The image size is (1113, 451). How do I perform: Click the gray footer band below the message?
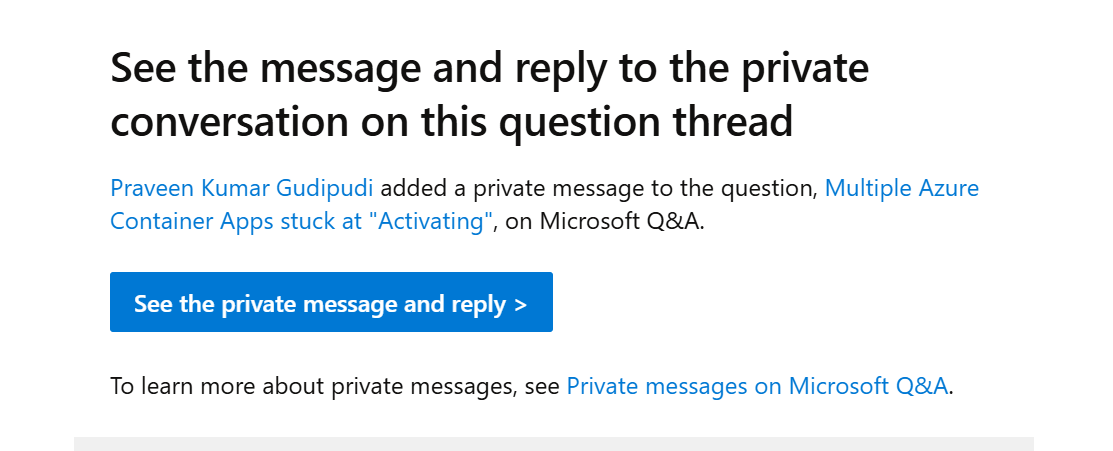[554, 444]
